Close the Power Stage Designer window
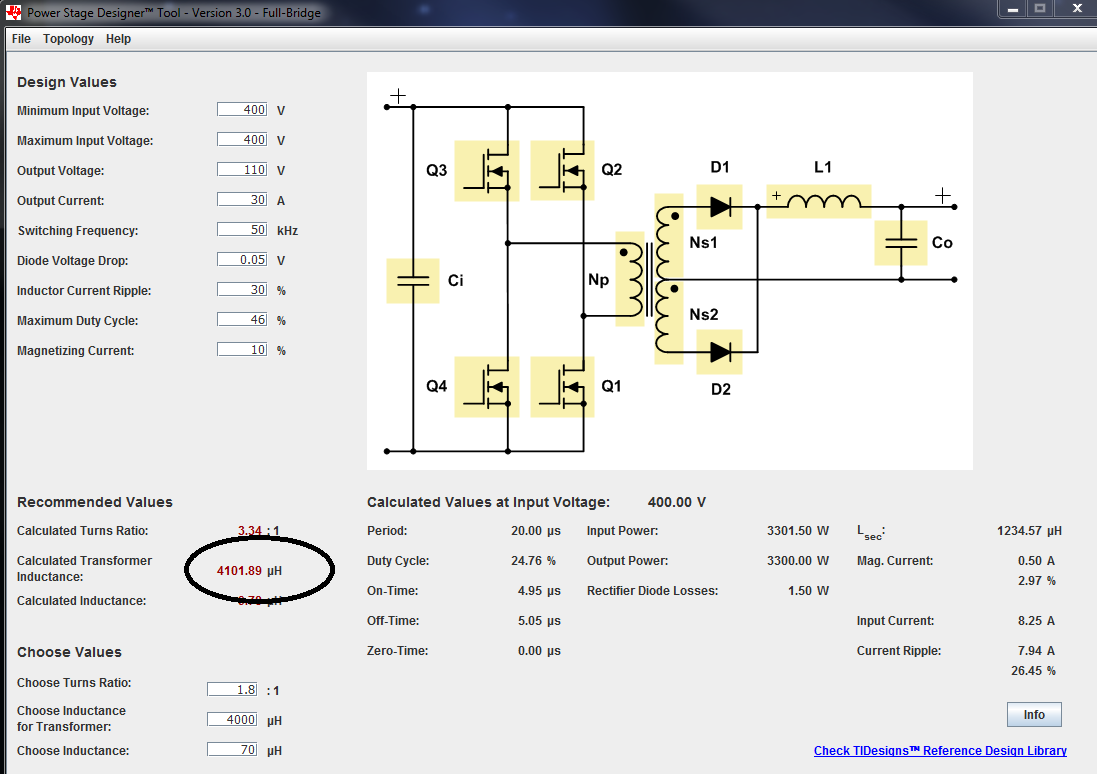1097x774 pixels. 1077,9
